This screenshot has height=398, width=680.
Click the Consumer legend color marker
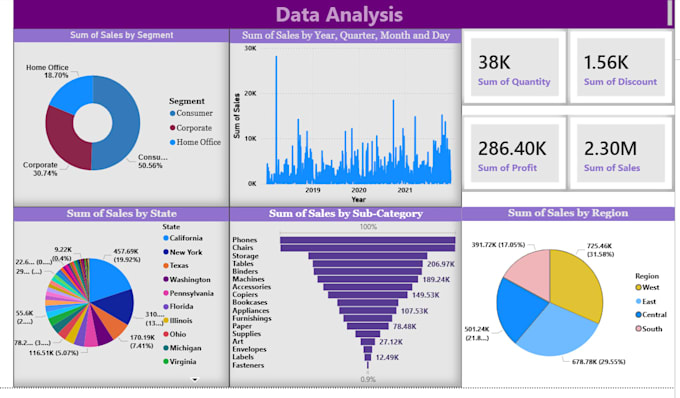172,113
